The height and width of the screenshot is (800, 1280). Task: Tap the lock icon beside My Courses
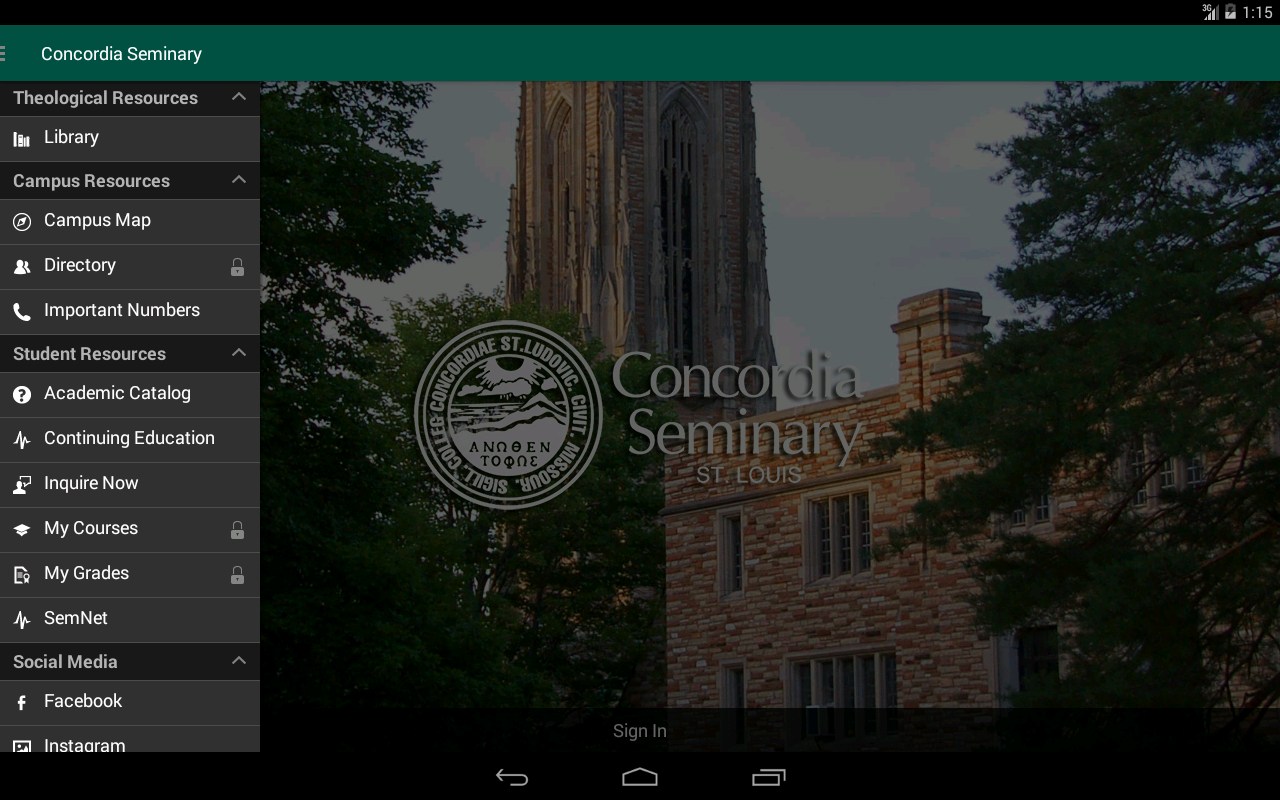237,530
